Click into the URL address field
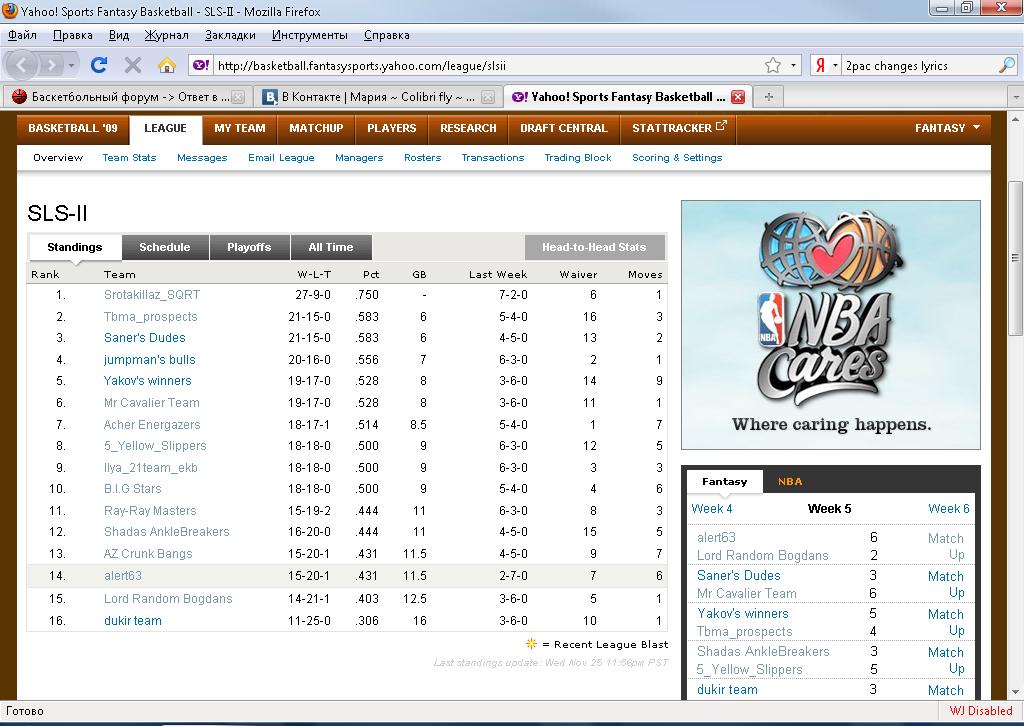This screenshot has width=1024, height=726. (487, 65)
